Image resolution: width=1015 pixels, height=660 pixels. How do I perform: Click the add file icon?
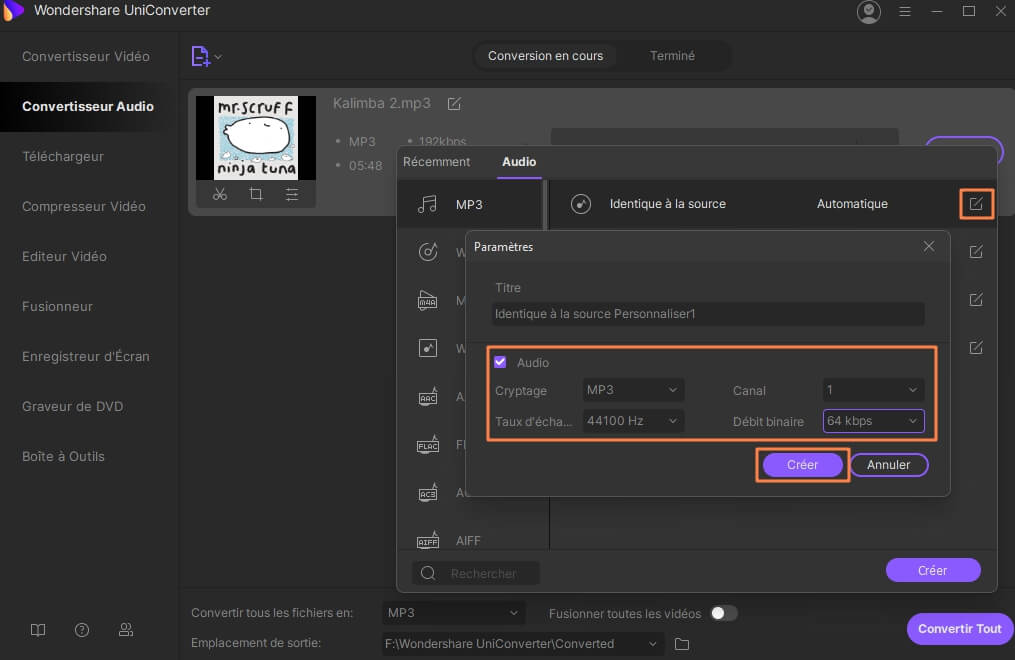tap(201, 56)
